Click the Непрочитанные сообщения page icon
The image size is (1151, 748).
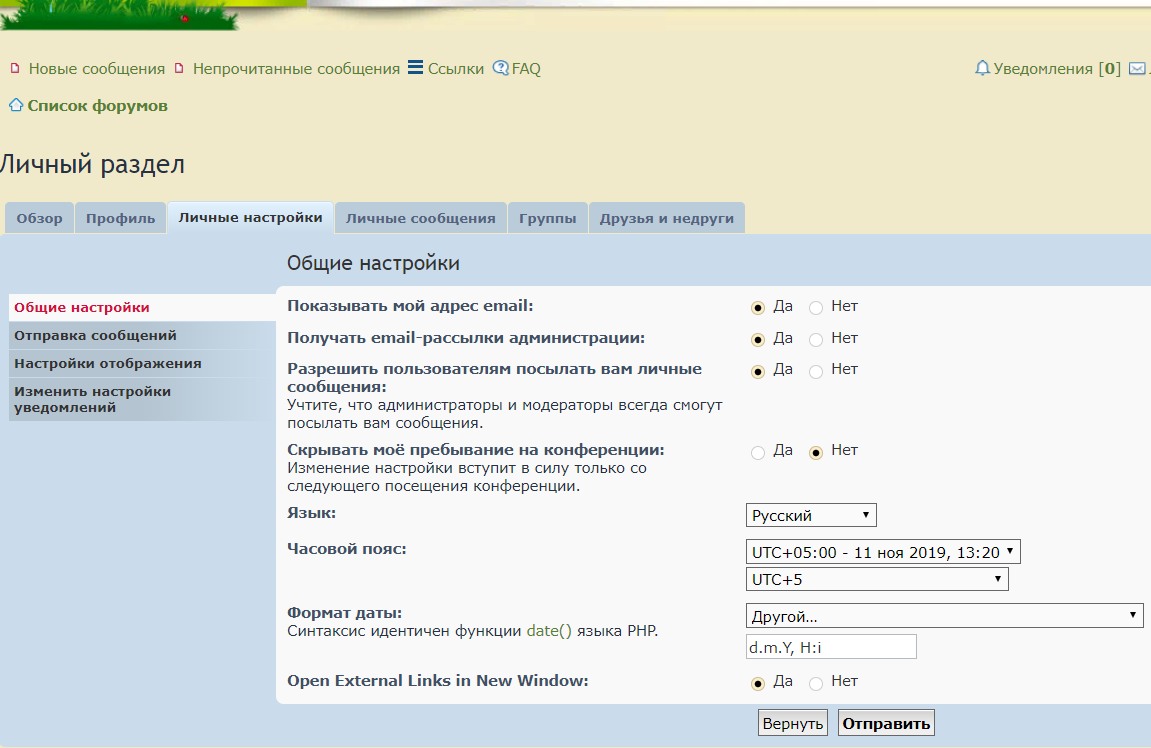(179, 68)
